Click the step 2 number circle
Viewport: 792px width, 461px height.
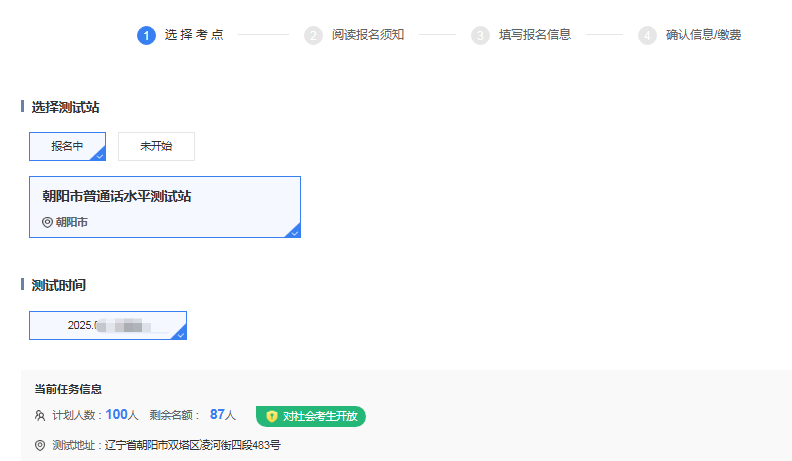pos(314,35)
